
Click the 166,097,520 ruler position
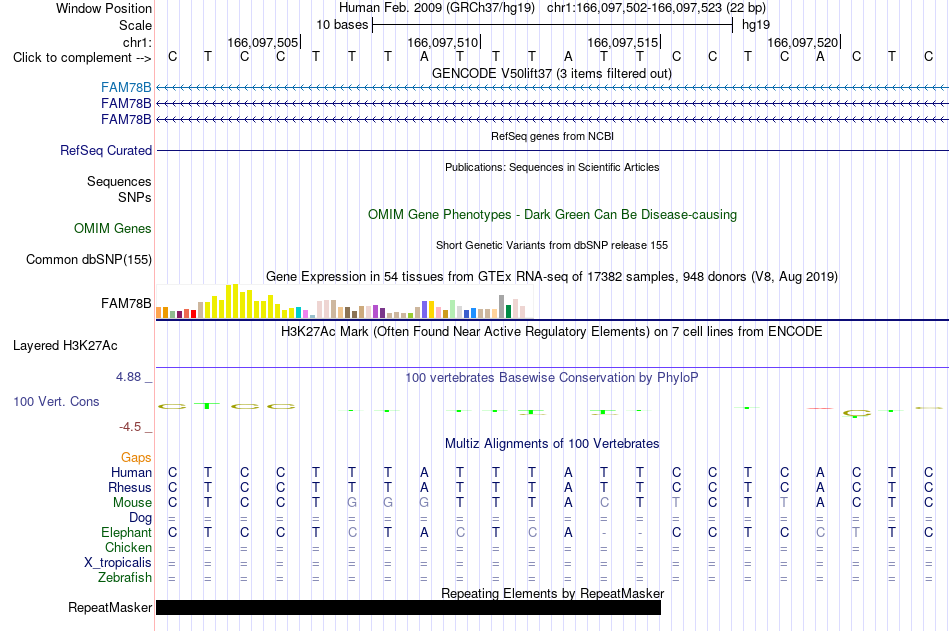click(803, 42)
